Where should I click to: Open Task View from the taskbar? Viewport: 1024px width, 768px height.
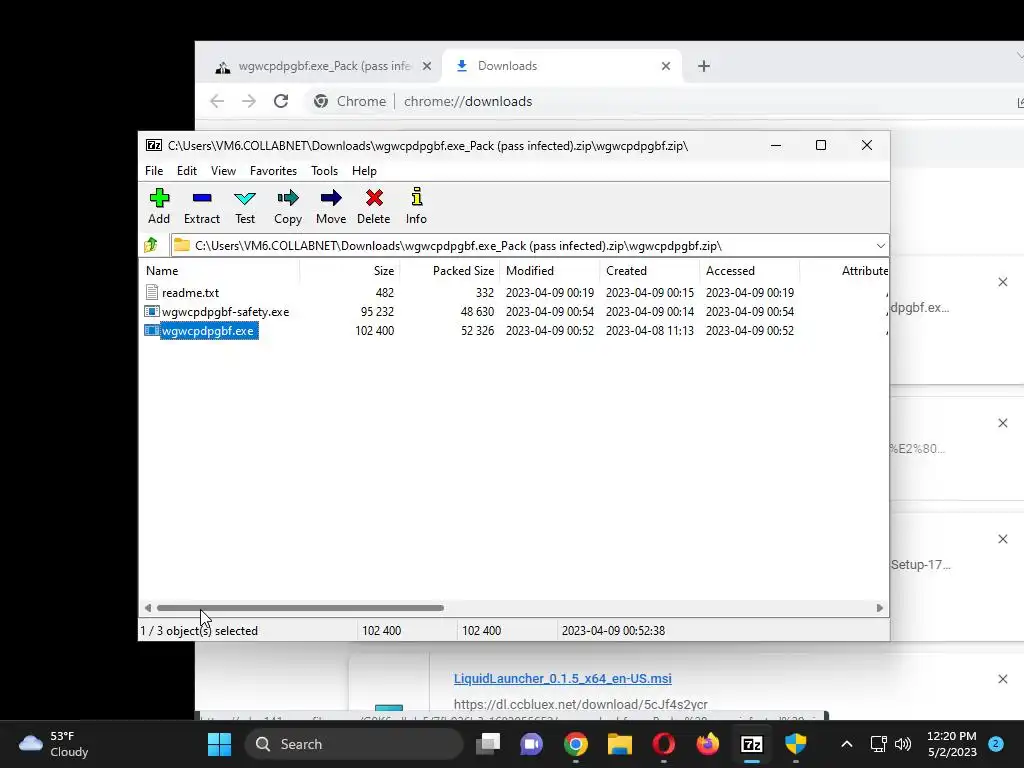pos(488,744)
